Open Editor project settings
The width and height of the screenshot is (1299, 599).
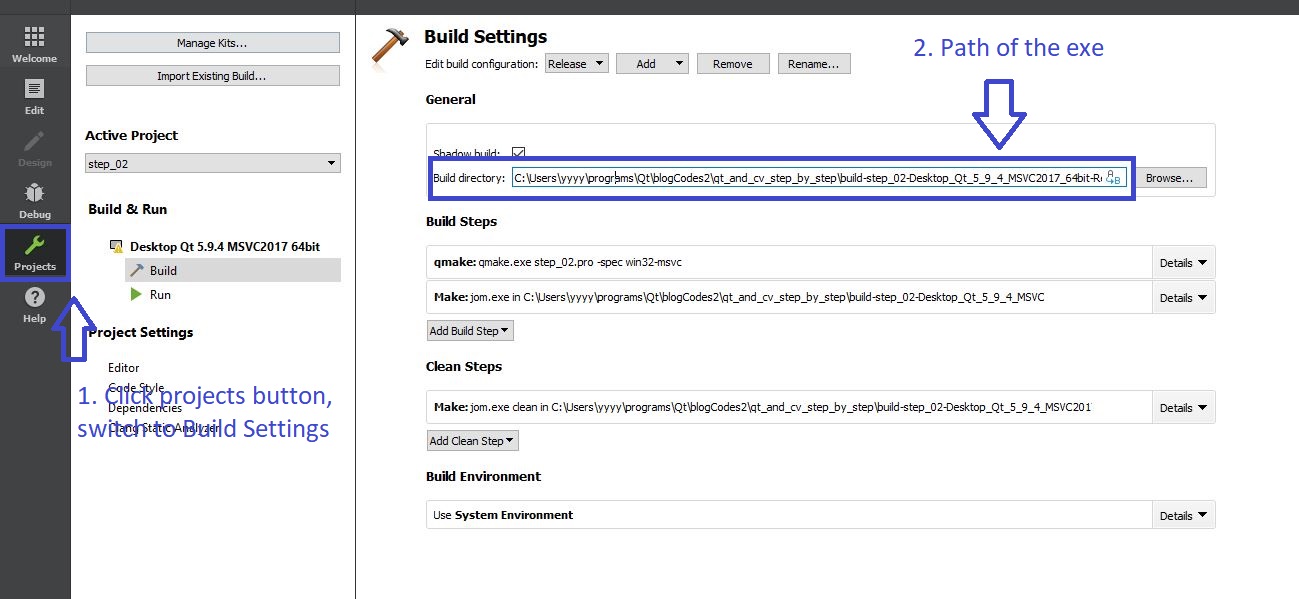(124, 368)
